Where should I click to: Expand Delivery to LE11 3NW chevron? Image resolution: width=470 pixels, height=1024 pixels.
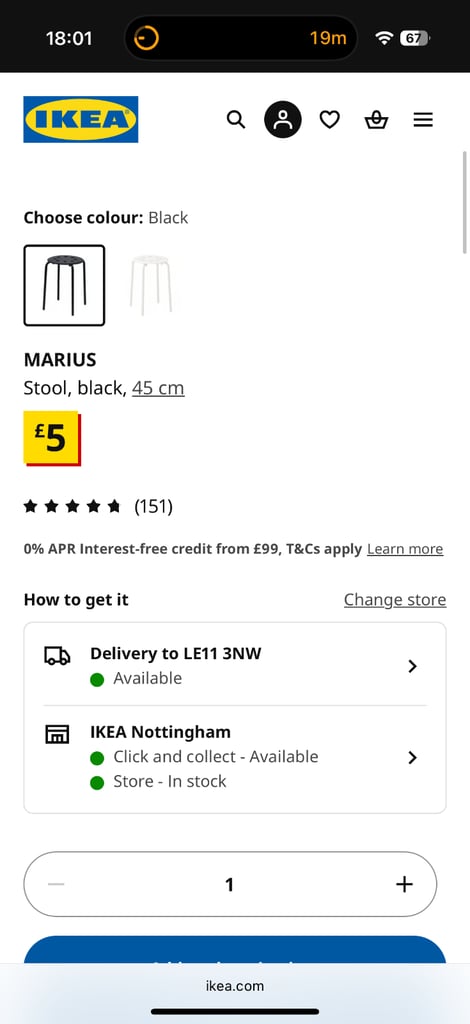pos(412,666)
